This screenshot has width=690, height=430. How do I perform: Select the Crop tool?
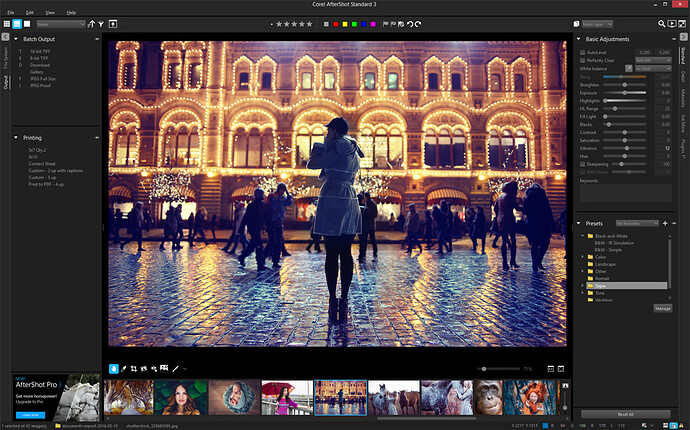tap(135, 368)
